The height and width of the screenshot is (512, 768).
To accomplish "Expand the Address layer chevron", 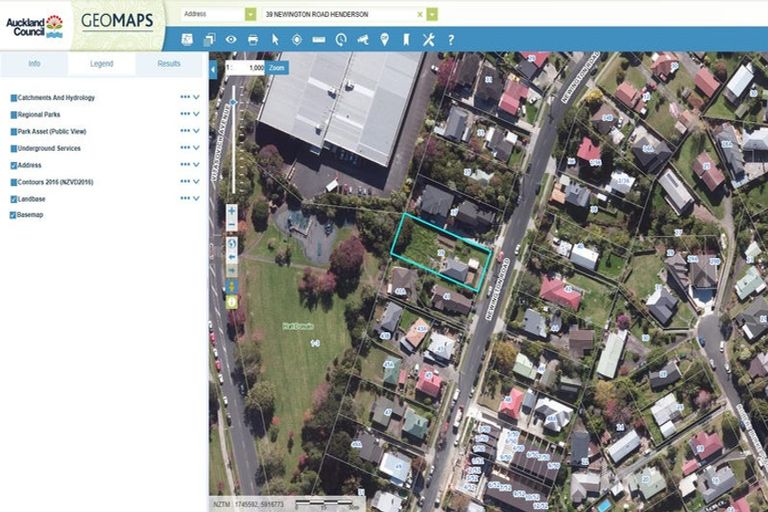I will [x=196, y=165].
